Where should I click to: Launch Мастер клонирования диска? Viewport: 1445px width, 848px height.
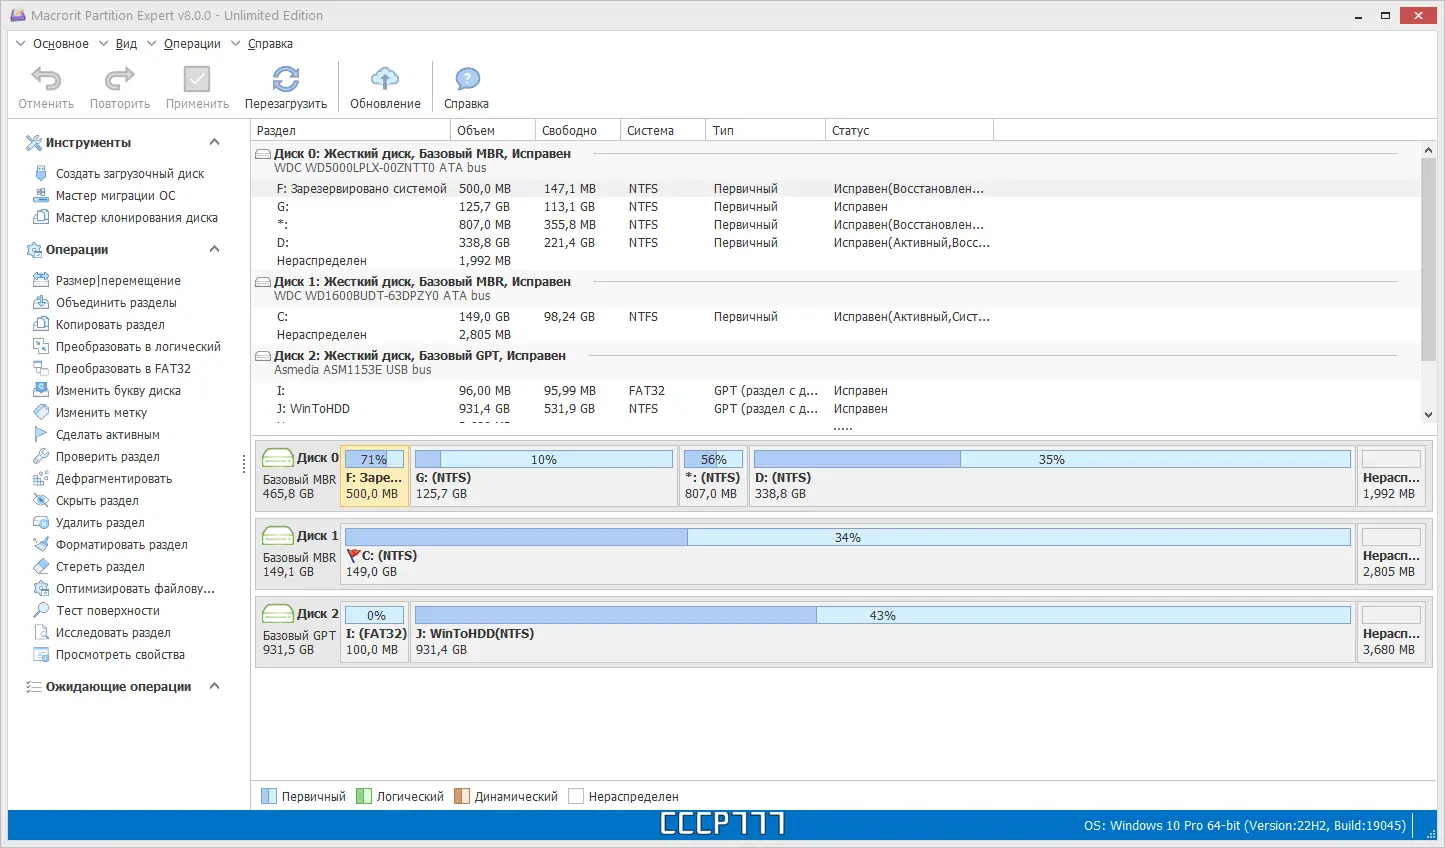click(126, 217)
